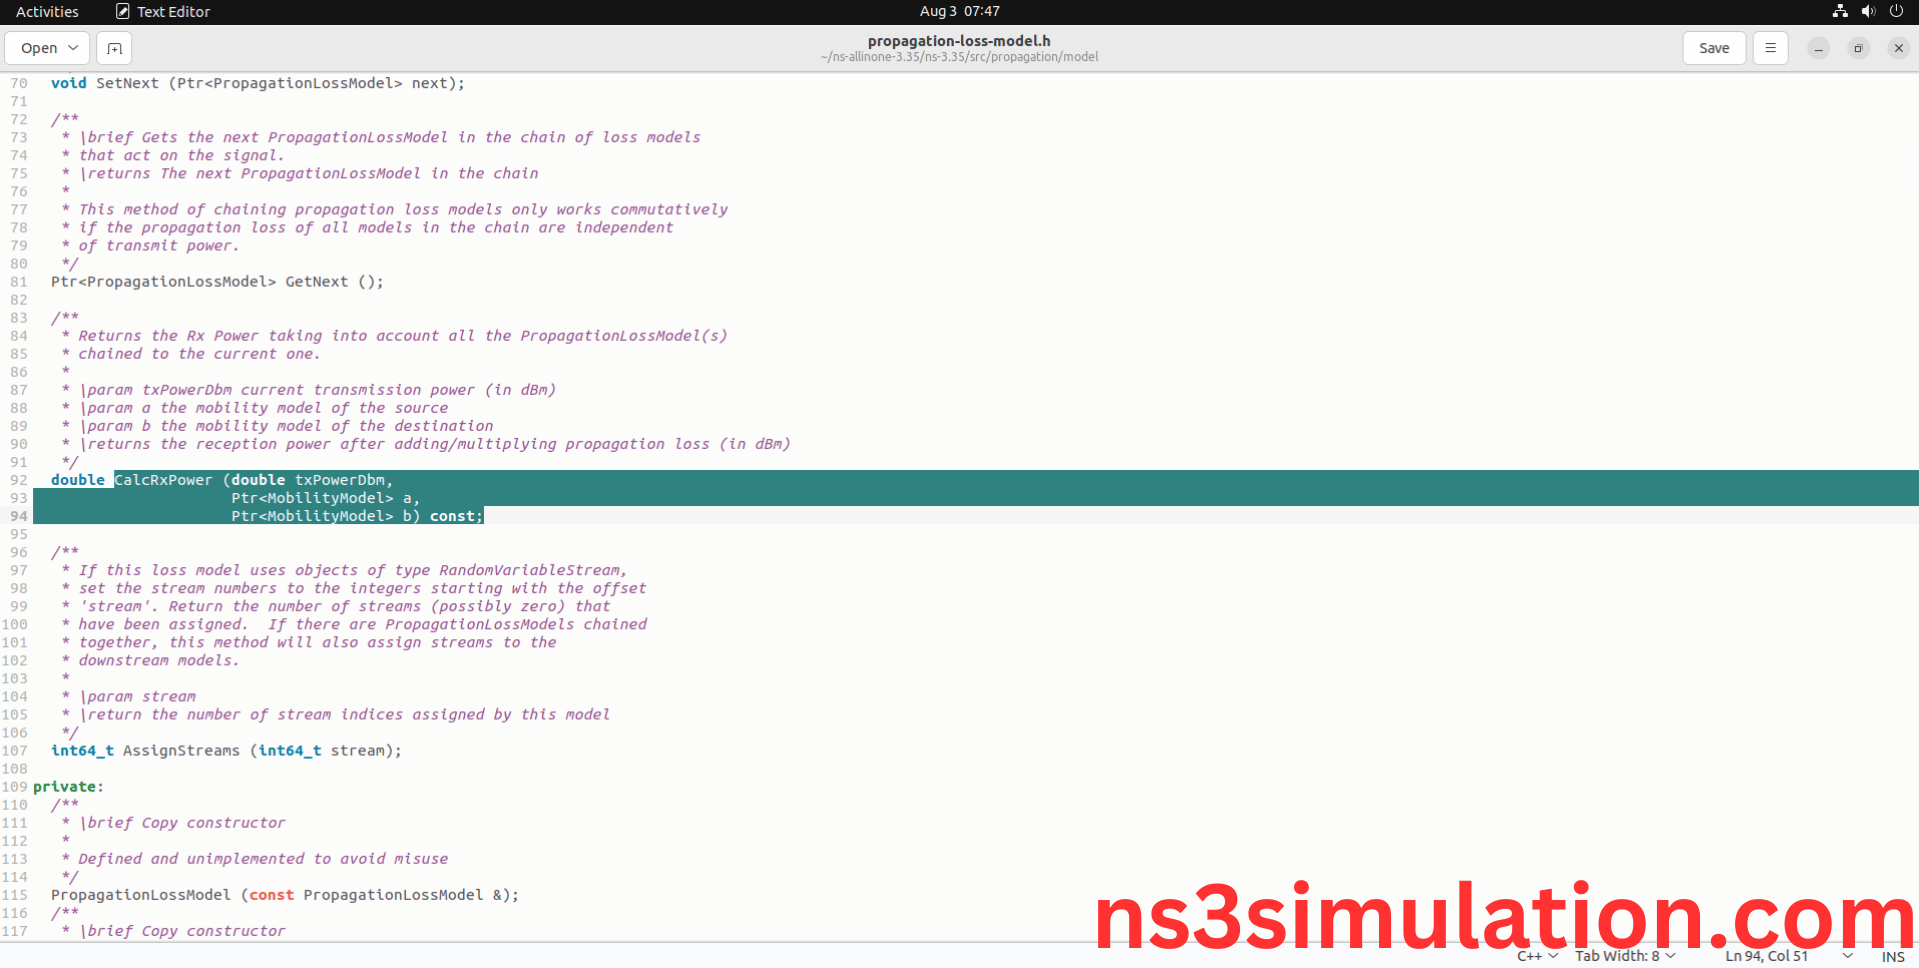Open the clock menu showing Aug 3 07:47
The height and width of the screenshot is (968, 1919).
coord(959,11)
